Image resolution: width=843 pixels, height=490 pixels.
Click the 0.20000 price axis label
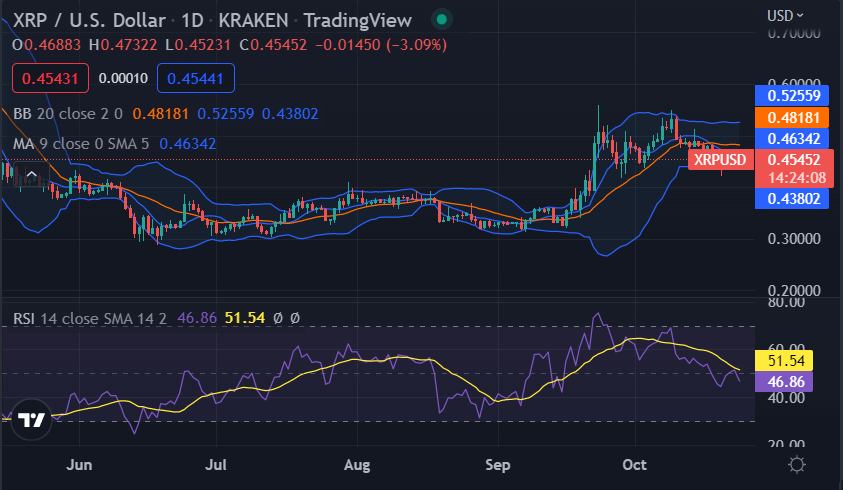tap(794, 290)
